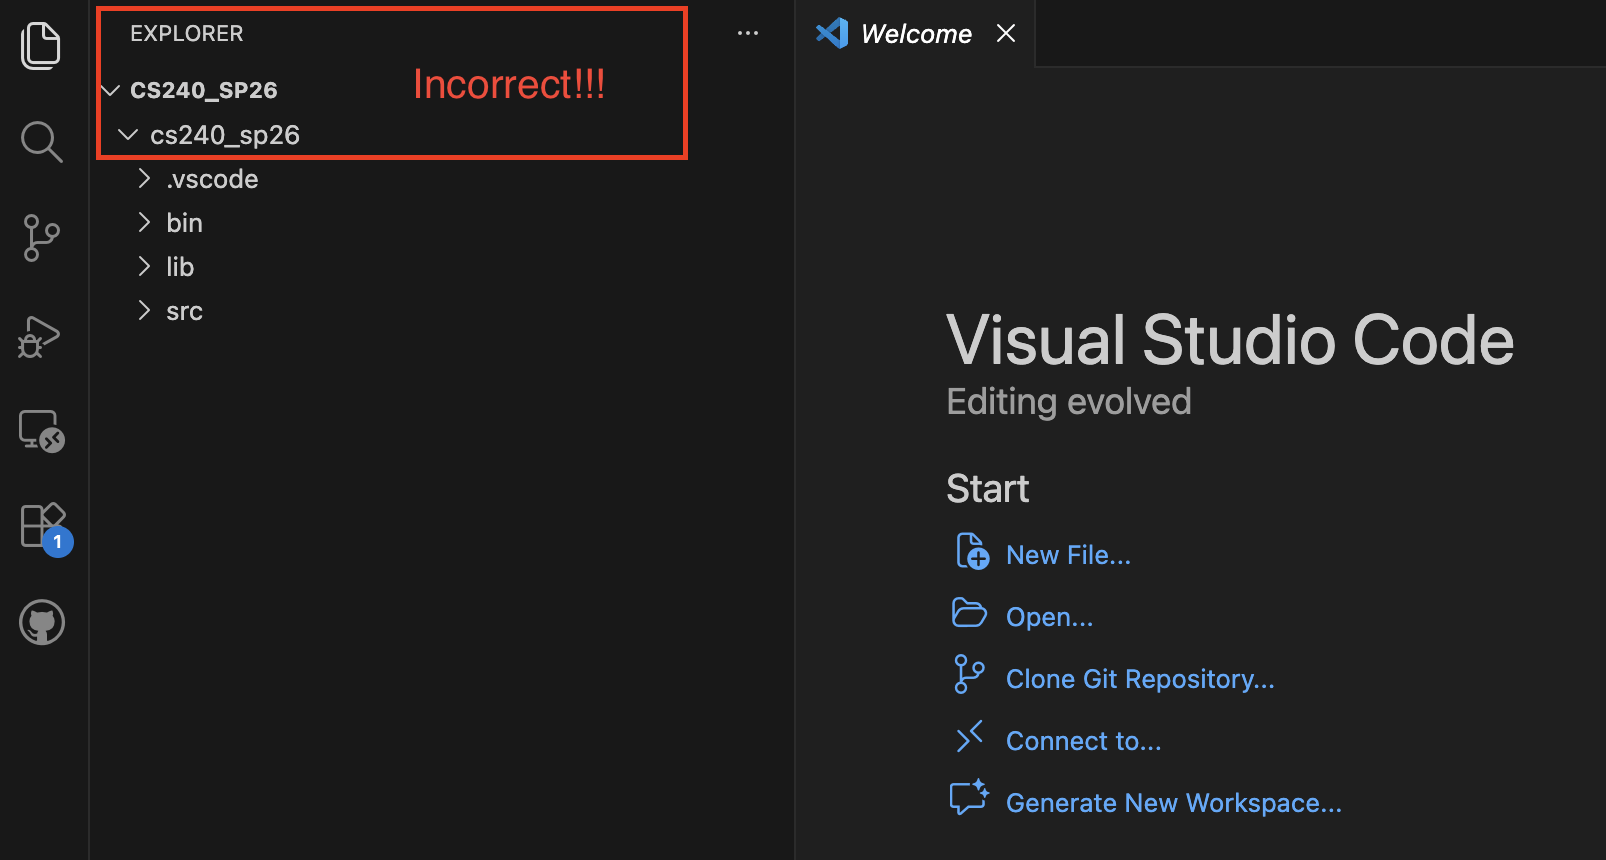Click the Open... link
The image size is (1606, 860).
(1049, 617)
